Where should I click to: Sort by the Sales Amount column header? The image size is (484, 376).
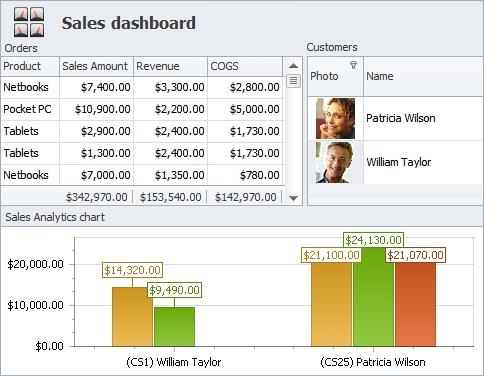96,66
